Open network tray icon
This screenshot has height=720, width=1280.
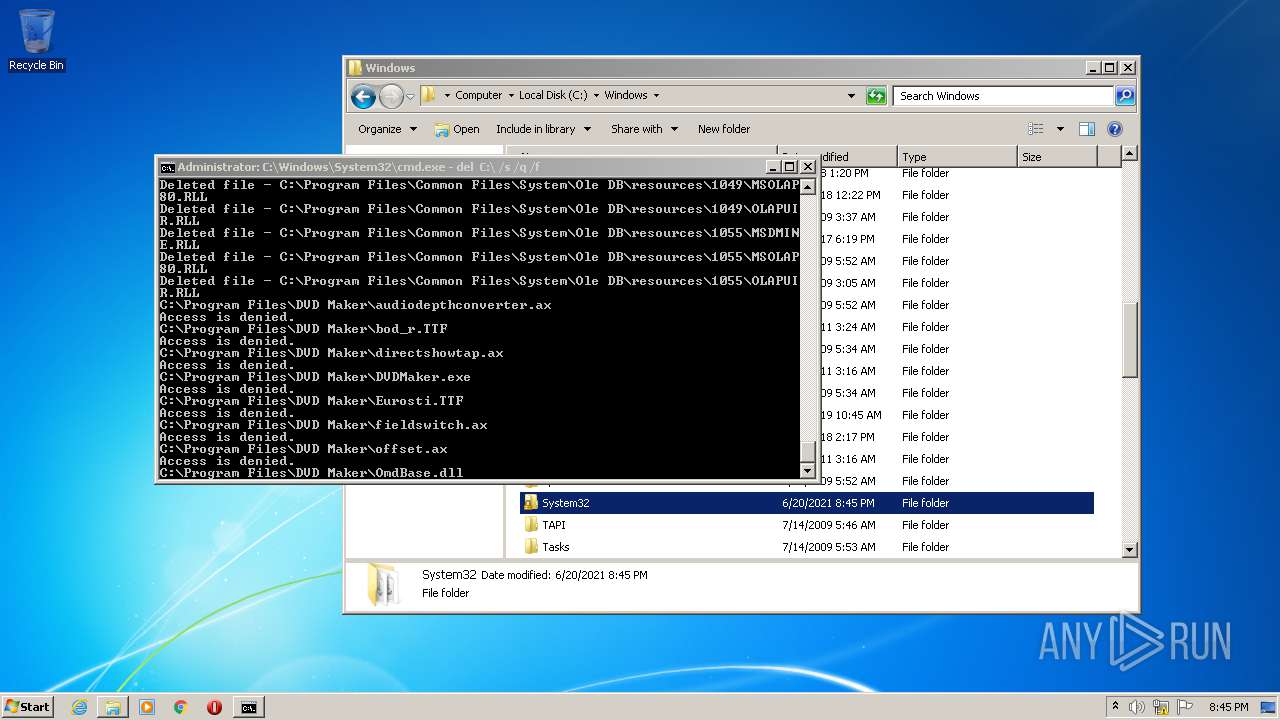click(1161, 707)
